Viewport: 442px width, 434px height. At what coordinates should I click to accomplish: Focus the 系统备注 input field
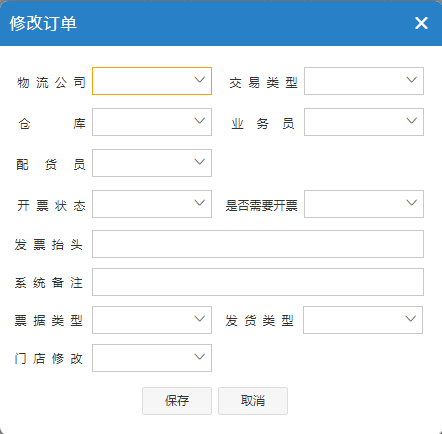tap(258, 282)
